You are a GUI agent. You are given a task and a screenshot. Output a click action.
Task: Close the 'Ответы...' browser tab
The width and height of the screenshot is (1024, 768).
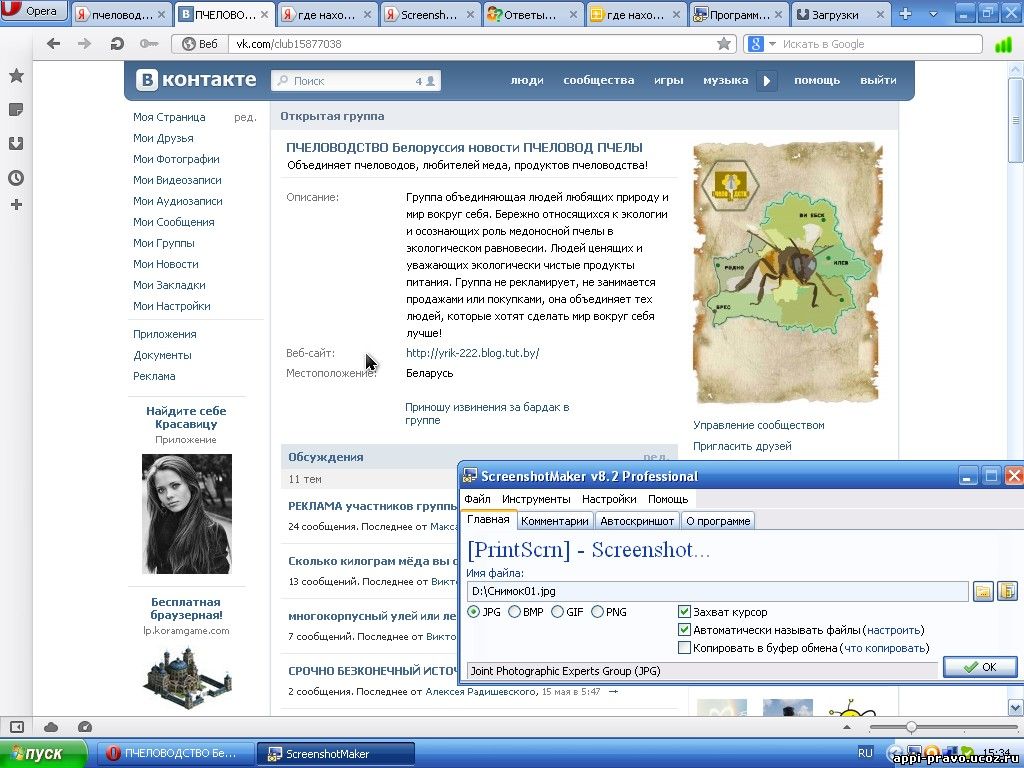573,14
